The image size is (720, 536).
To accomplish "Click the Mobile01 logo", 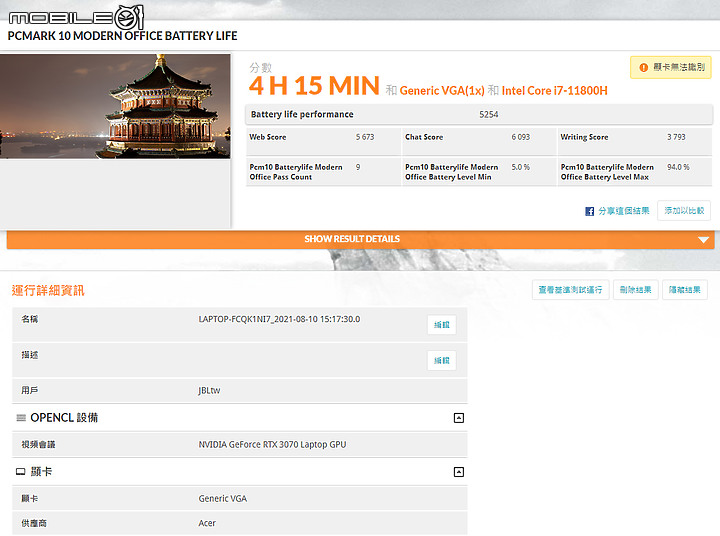I will (76, 17).
